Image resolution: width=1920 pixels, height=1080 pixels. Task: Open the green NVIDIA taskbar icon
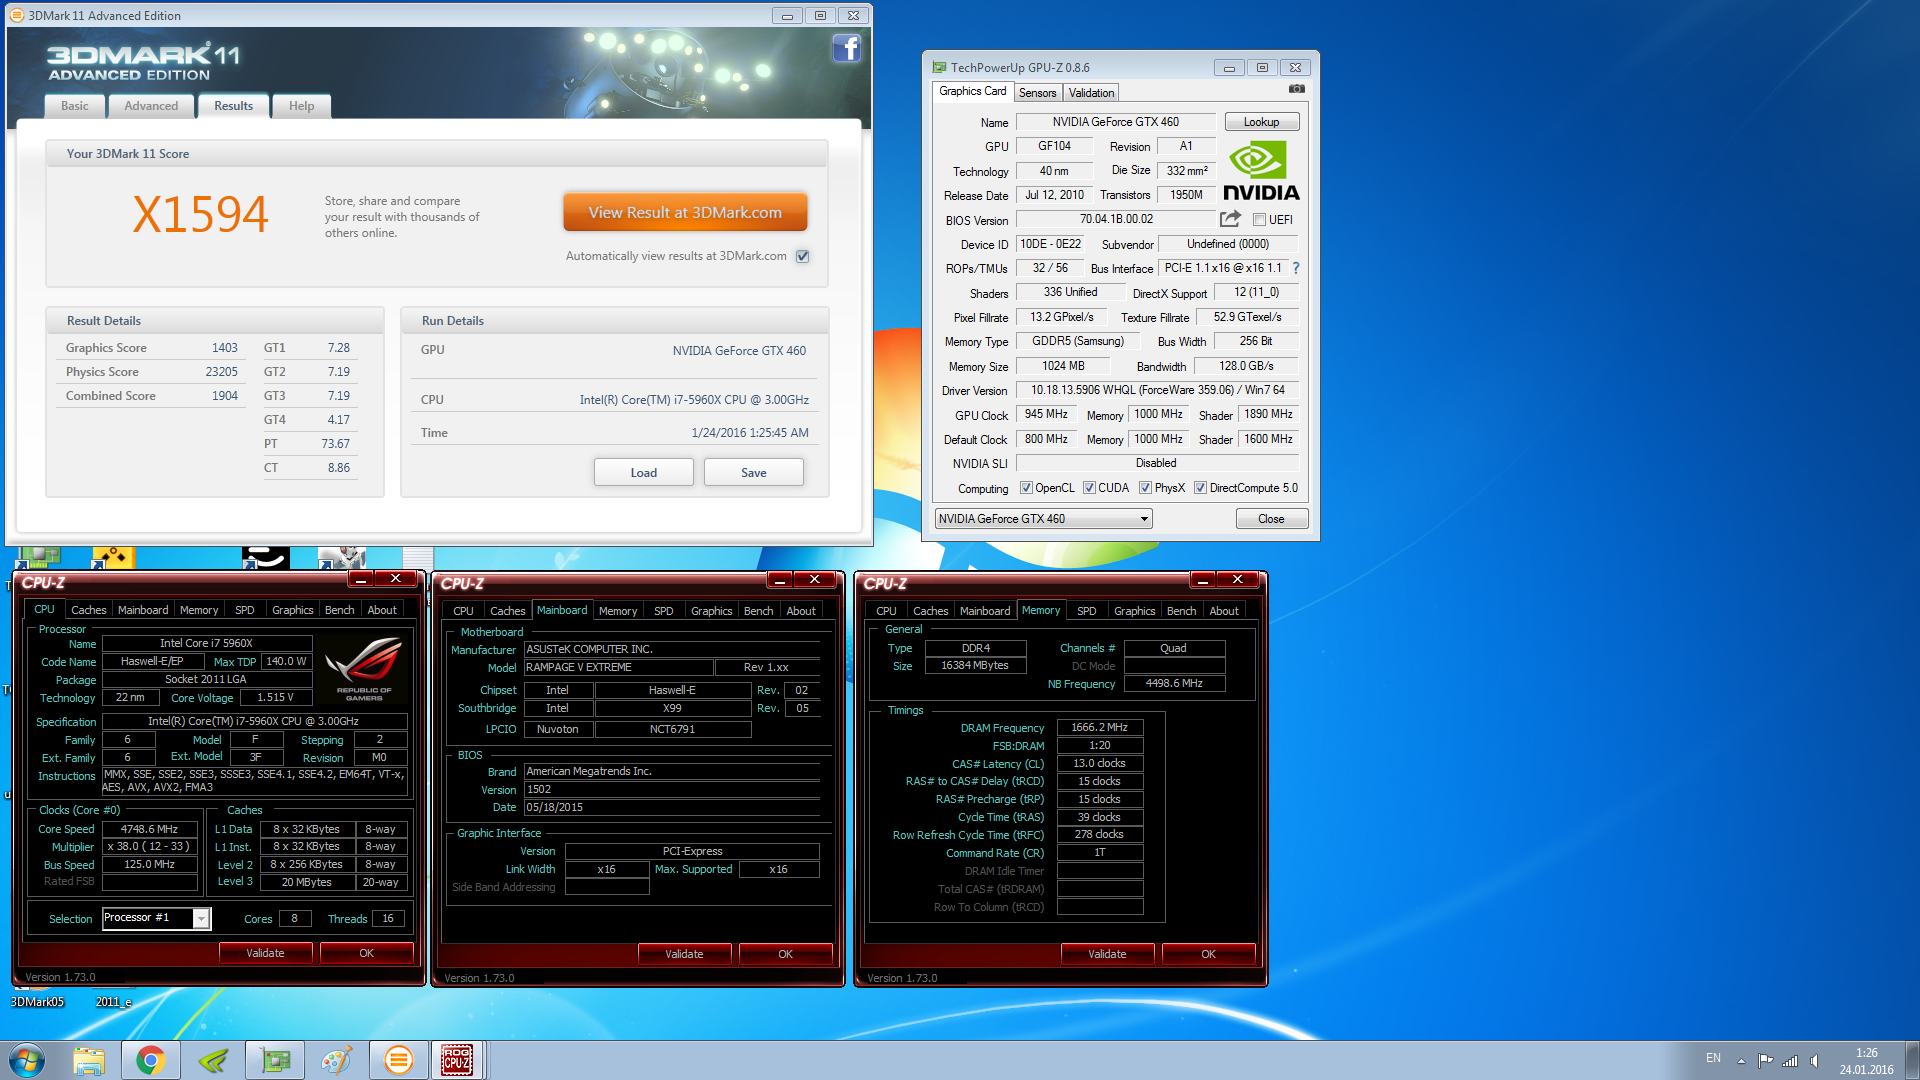point(213,1060)
